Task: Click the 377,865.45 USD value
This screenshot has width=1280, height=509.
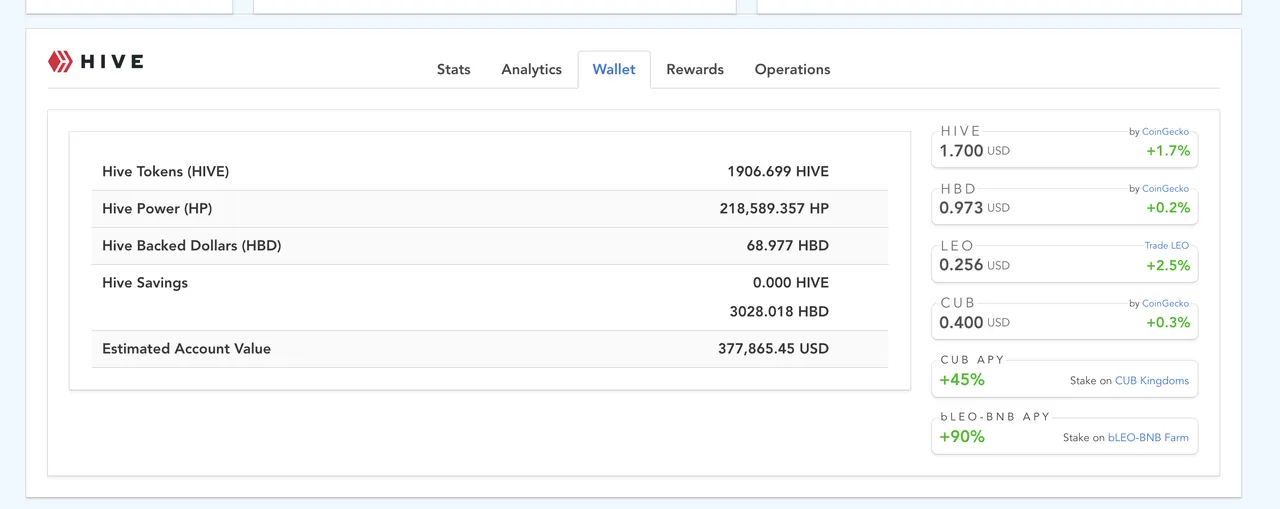Action: (x=773, y=348)
